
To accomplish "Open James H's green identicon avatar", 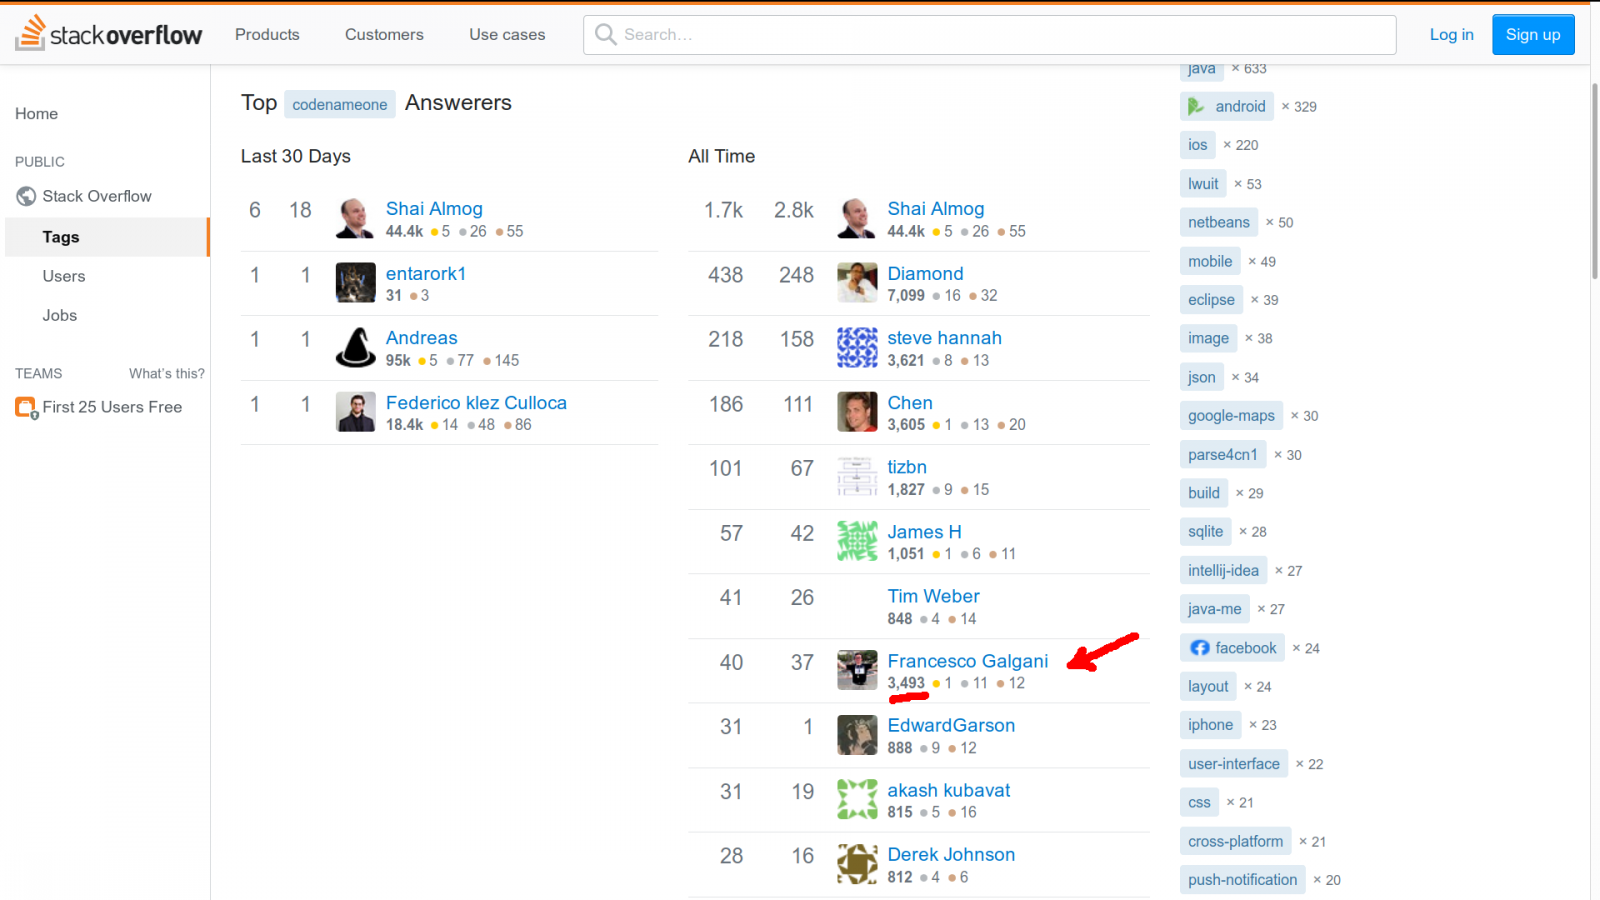I will pos(857,541).
